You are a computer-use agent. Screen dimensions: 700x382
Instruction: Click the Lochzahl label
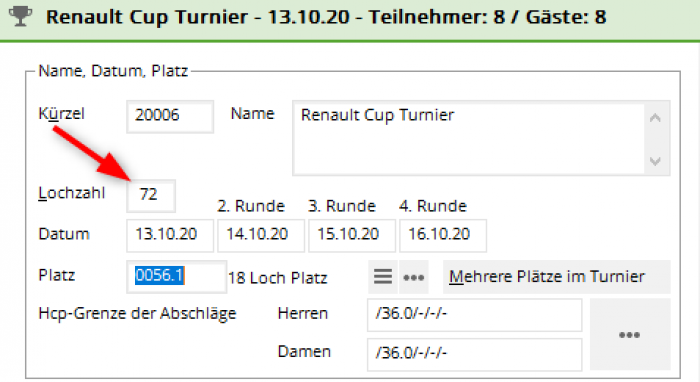(71, 194)
